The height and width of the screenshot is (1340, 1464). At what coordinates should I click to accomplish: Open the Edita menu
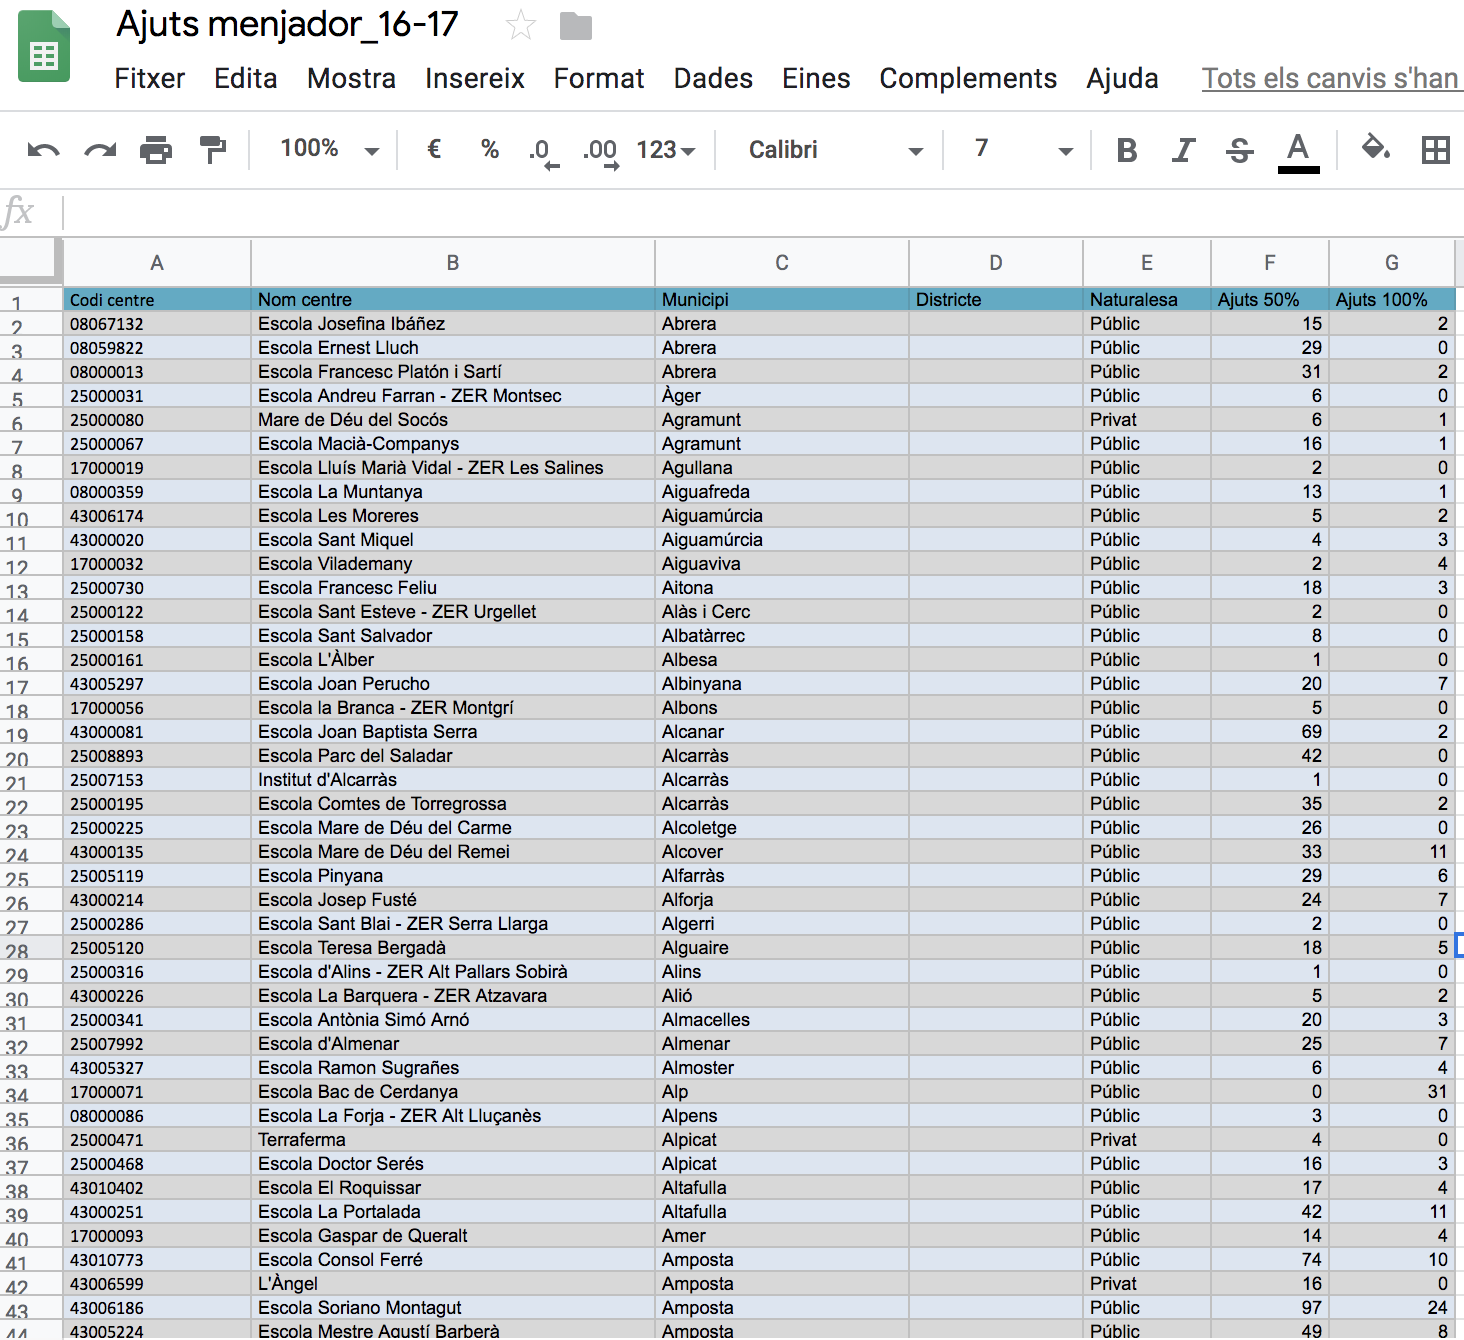246,78
